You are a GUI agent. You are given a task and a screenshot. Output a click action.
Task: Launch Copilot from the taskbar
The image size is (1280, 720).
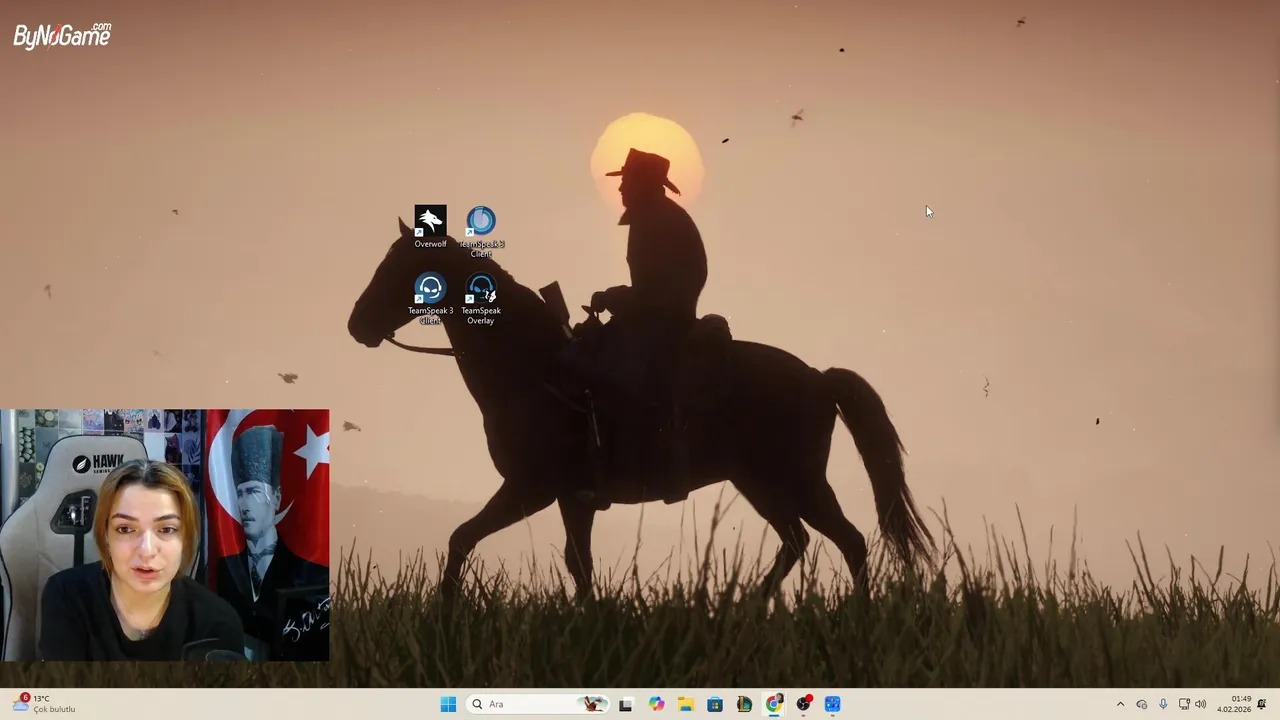tap(656, 704)
